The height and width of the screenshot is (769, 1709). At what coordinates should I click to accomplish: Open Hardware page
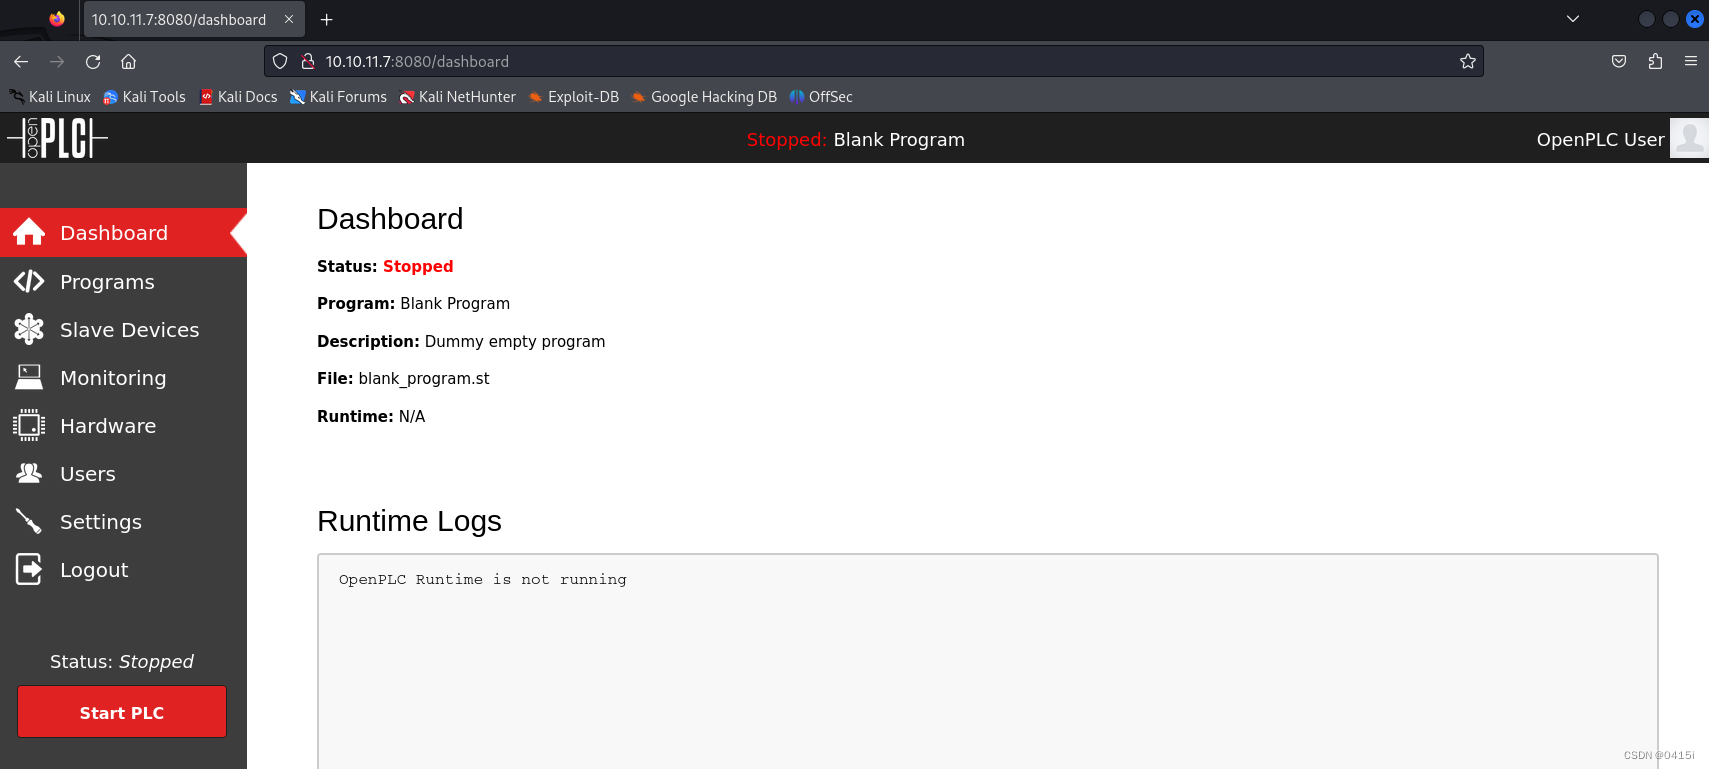tap(123, 425)
